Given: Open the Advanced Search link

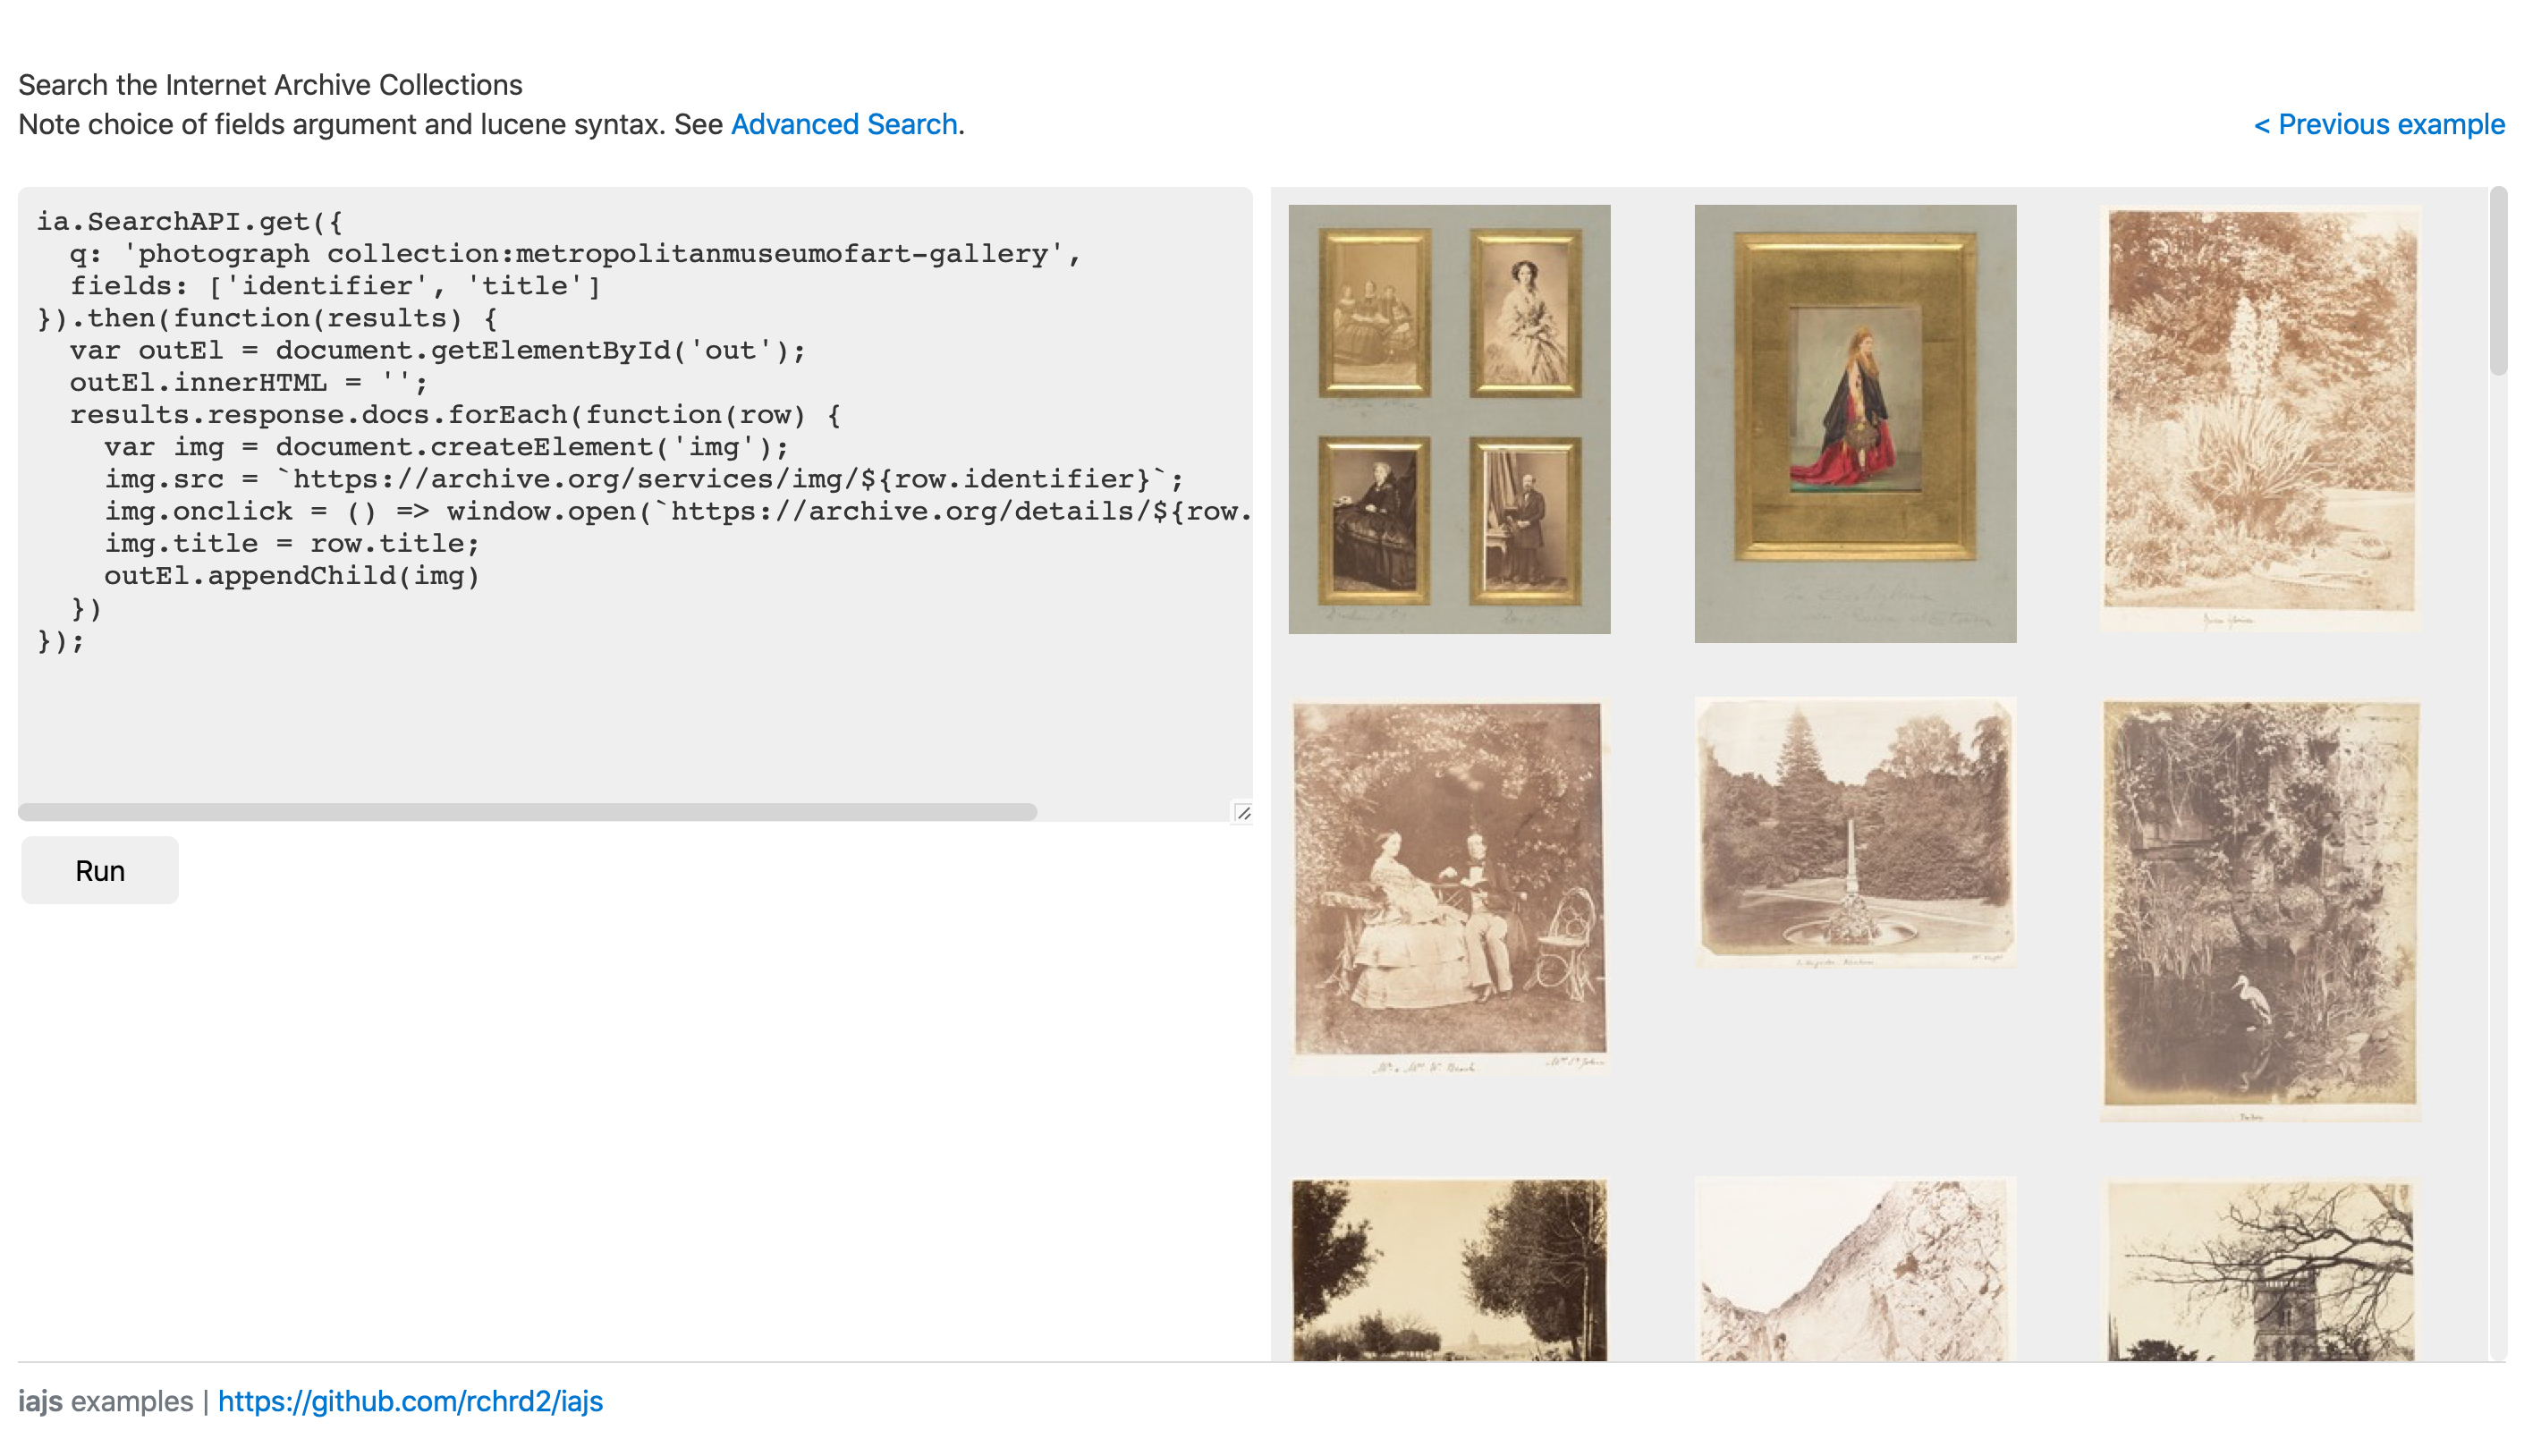Looking at the screenshot, I should tap(843, 124).
